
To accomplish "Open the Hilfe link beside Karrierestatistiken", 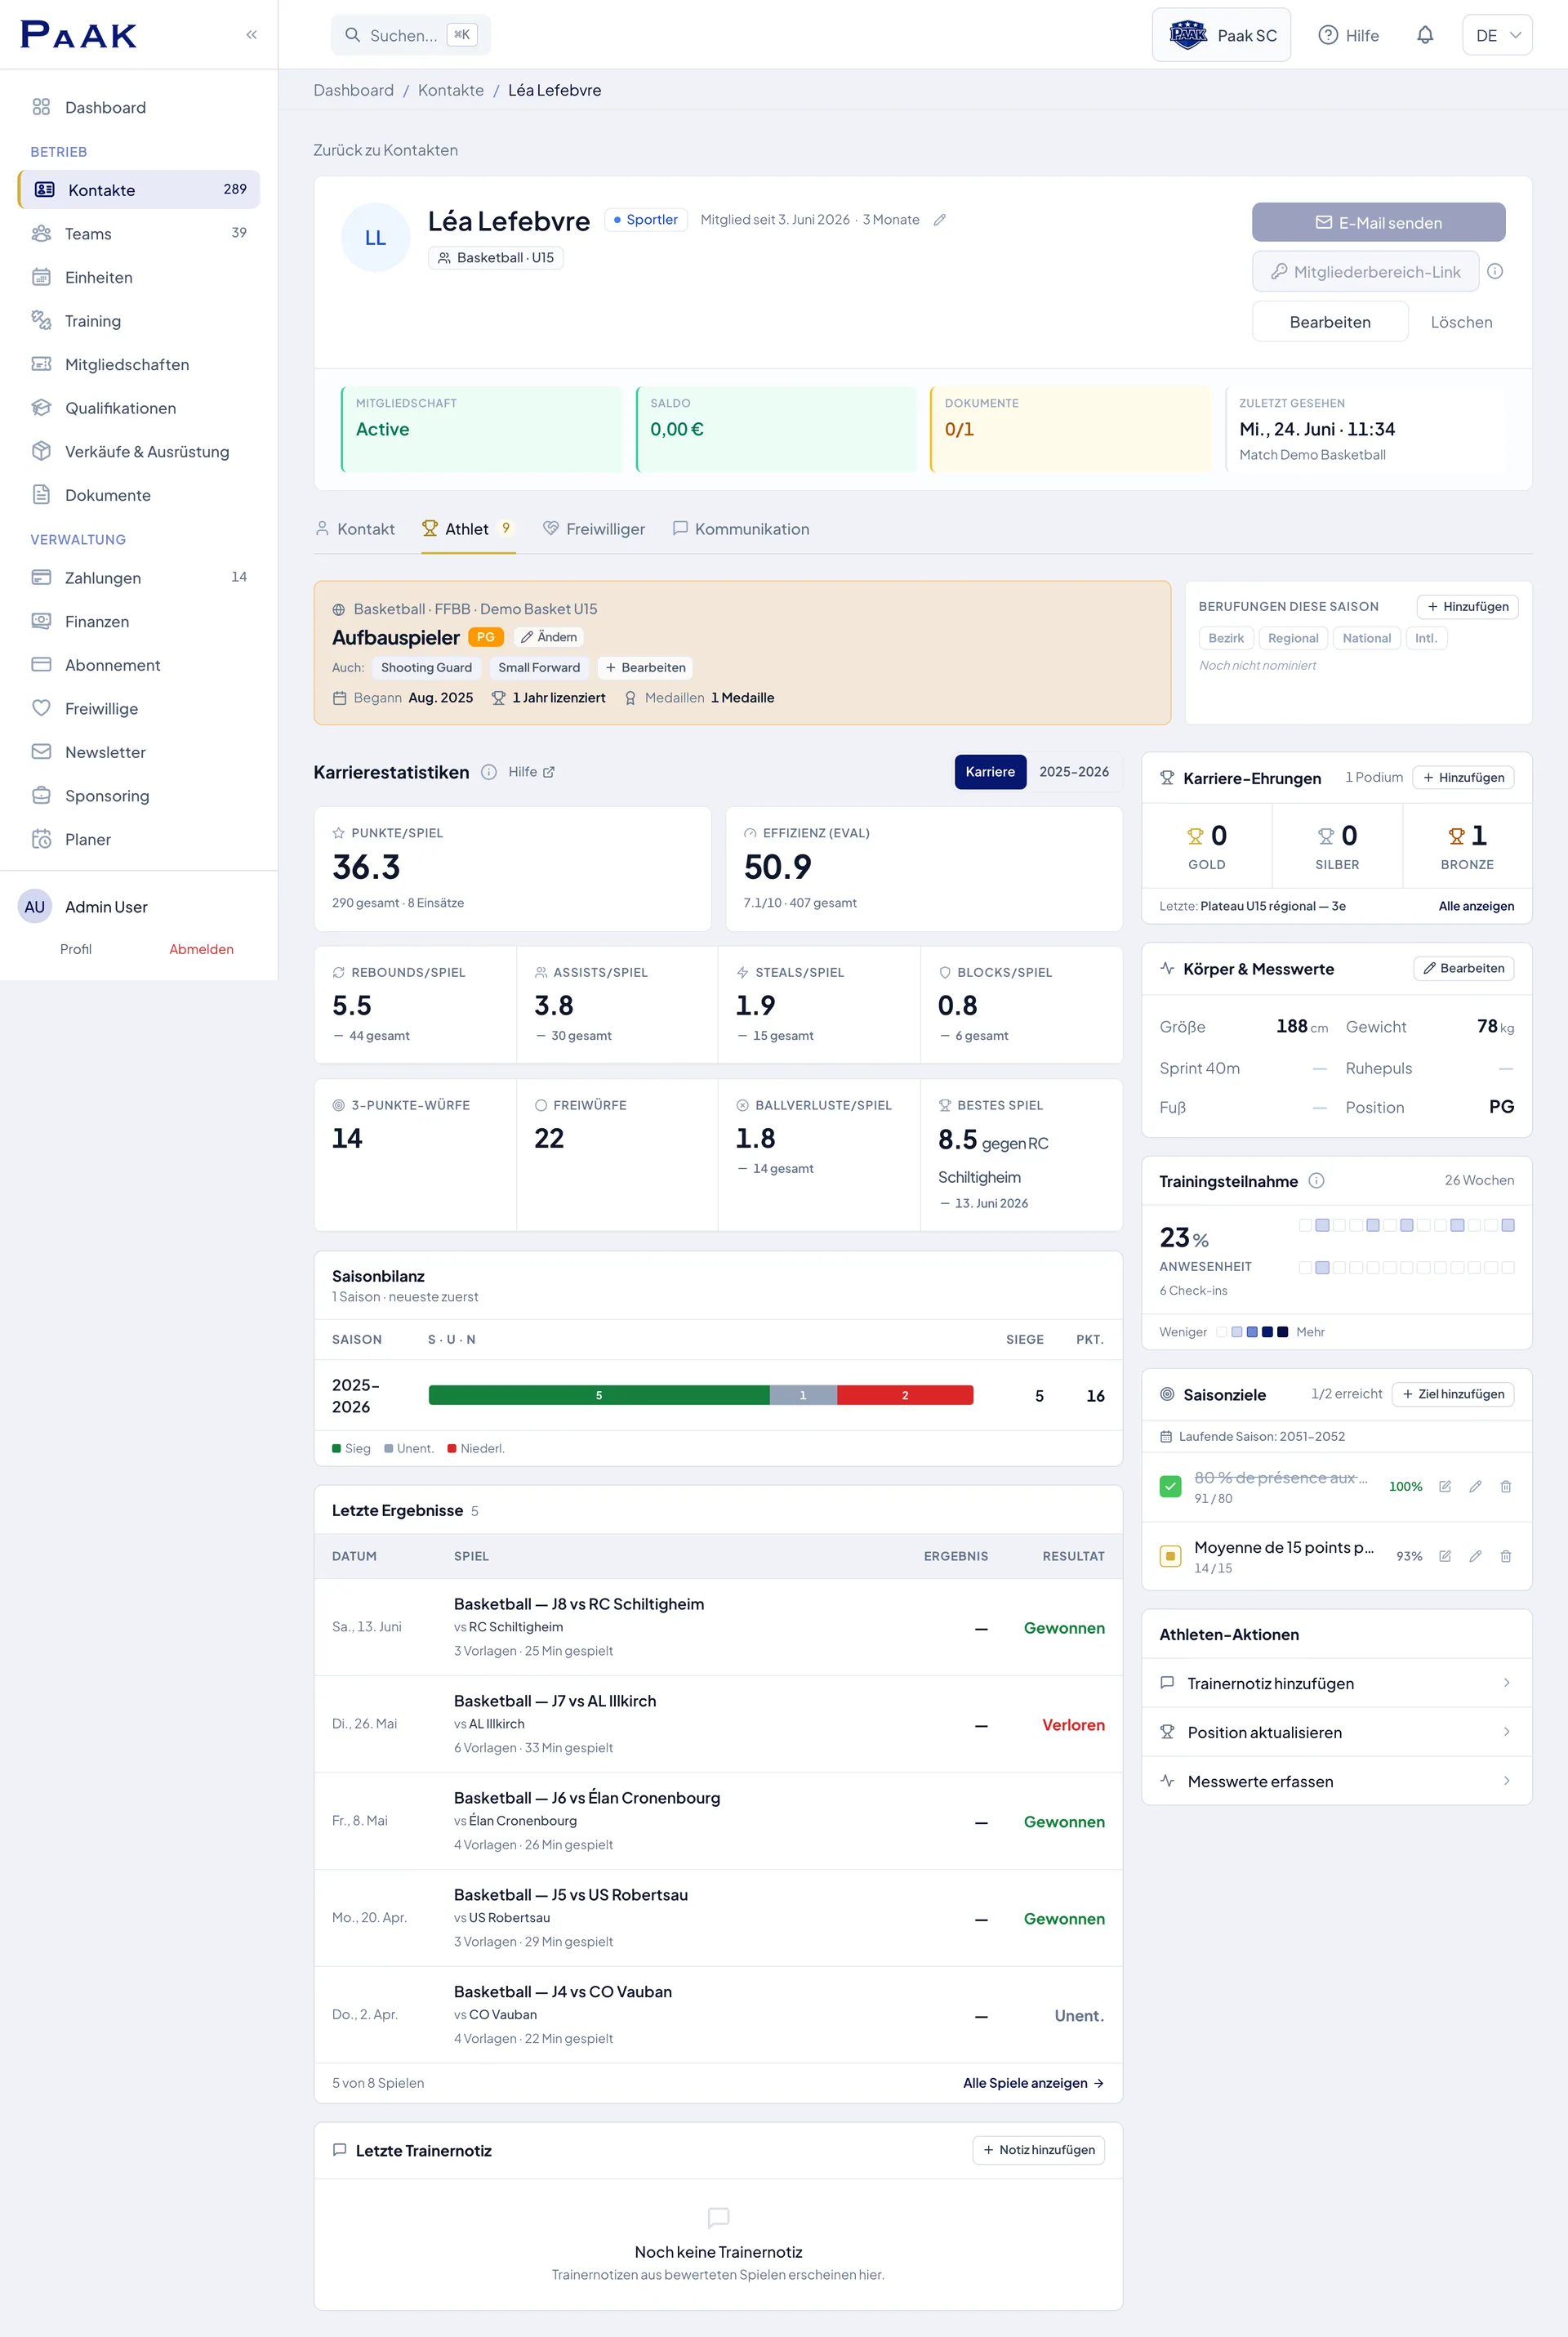I will point(531,772).
